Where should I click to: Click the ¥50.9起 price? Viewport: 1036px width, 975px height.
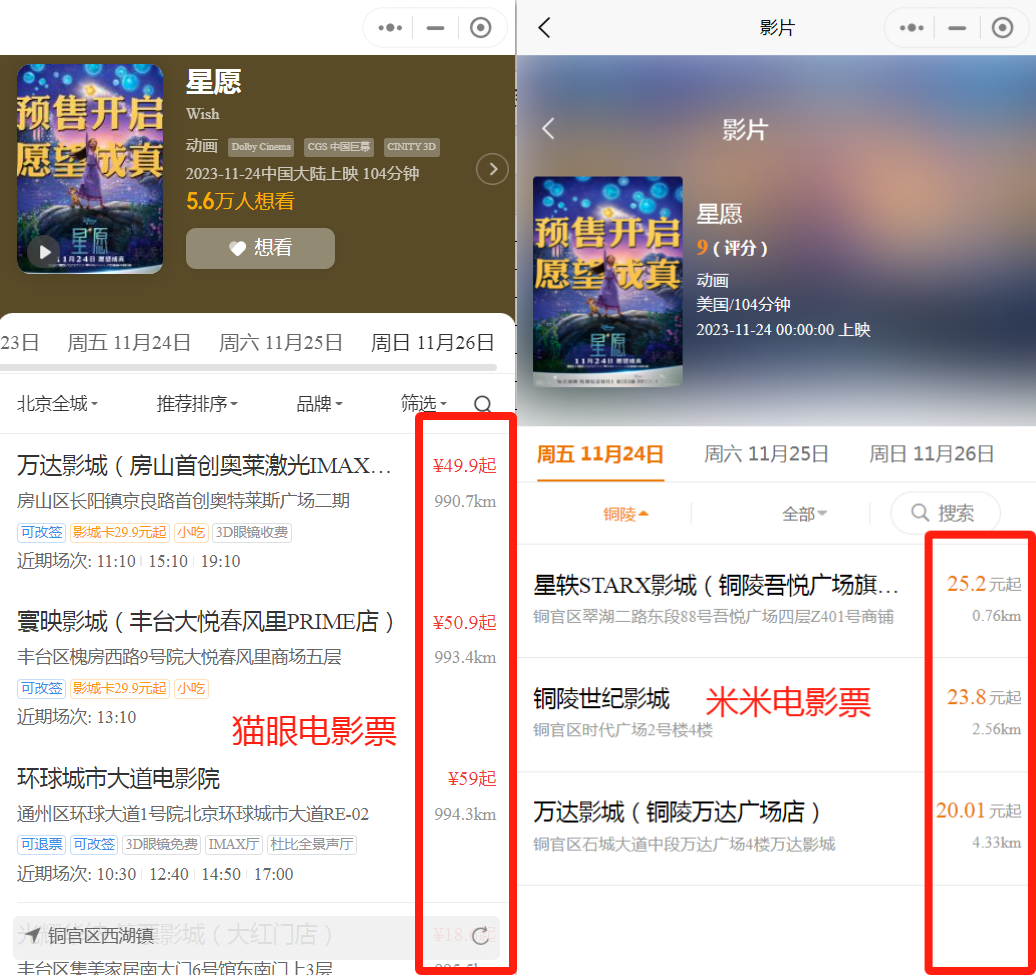tap(464, 622)
